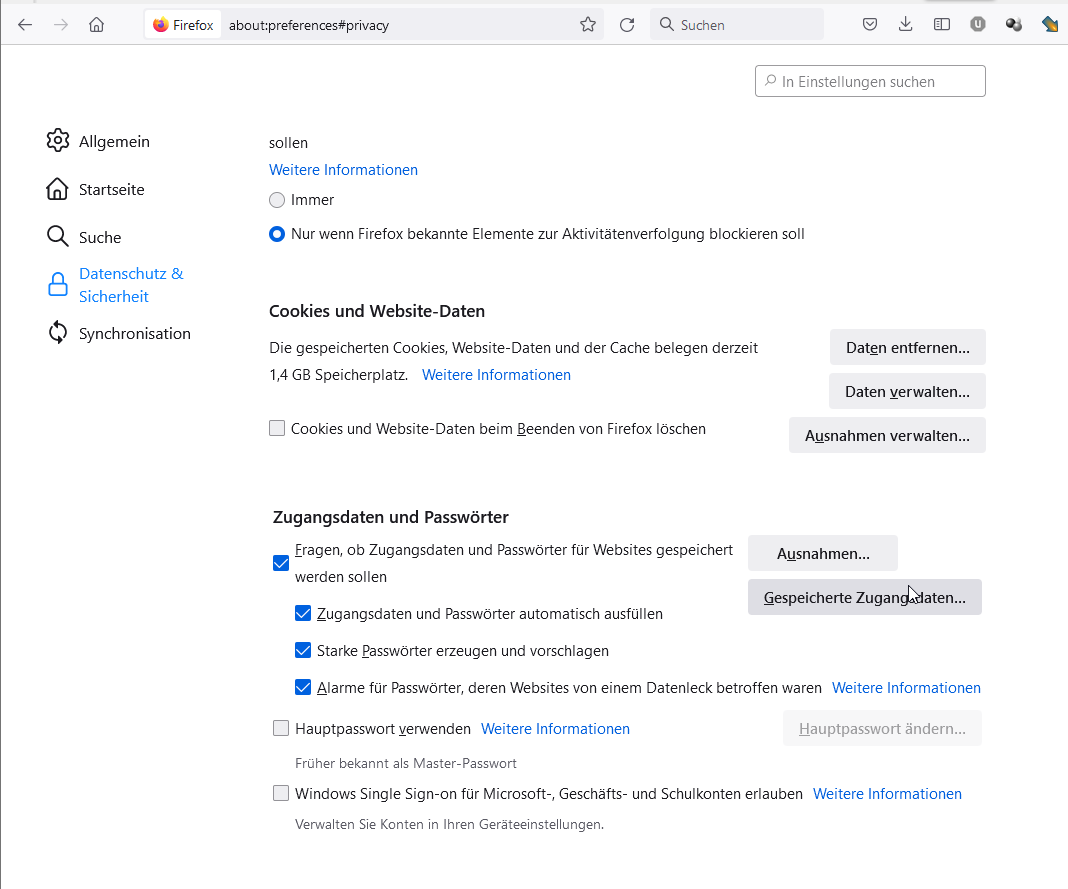
Task: Reload the page with the refresh icon
Action: click(x=627, y=25)
